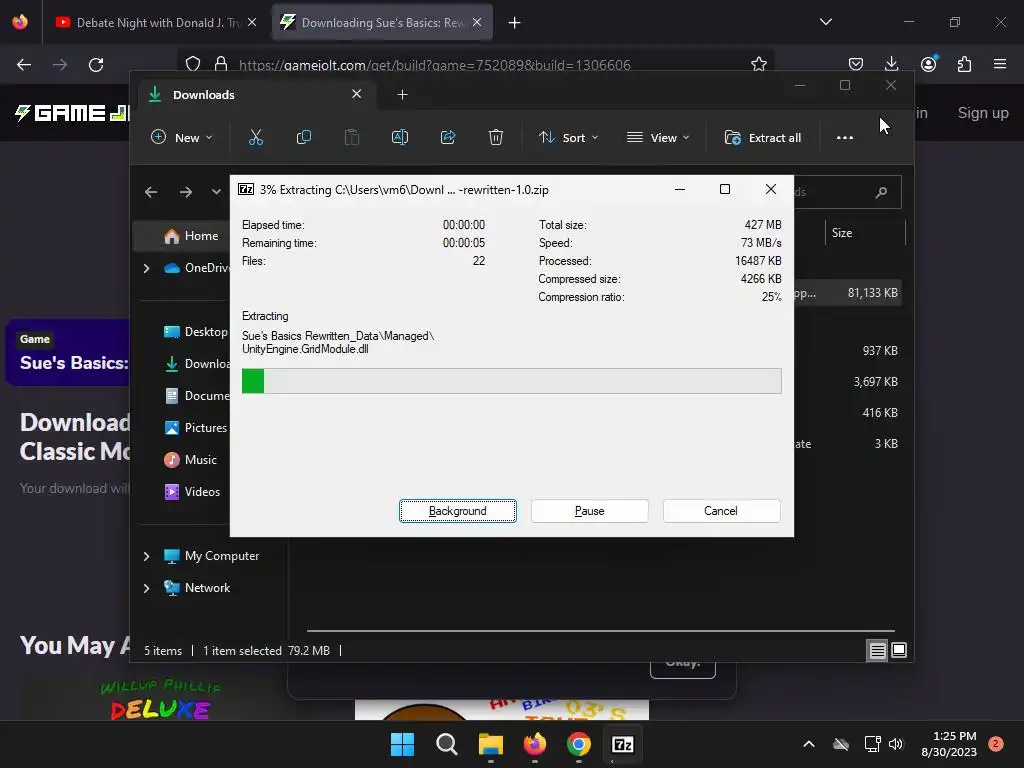Open Firefox extensions puzzle icon
Image resolution: width=1024 pixels, height=768 pixels.
[x=964, y=64]
